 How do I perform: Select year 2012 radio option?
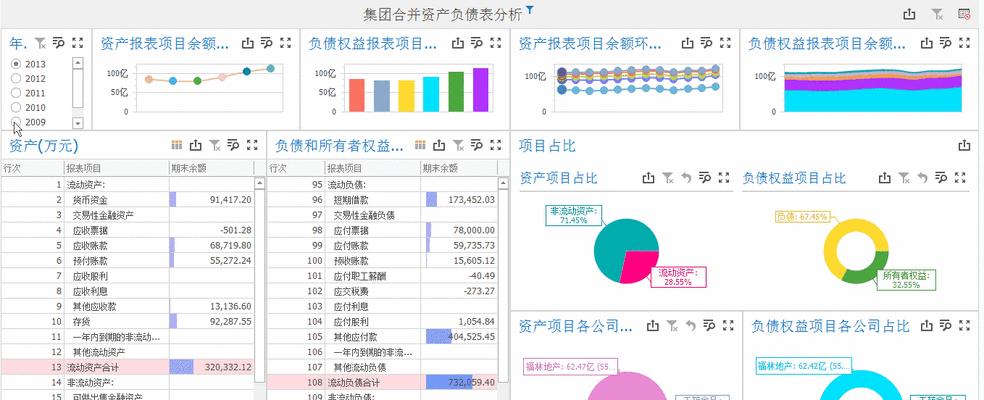16,78
